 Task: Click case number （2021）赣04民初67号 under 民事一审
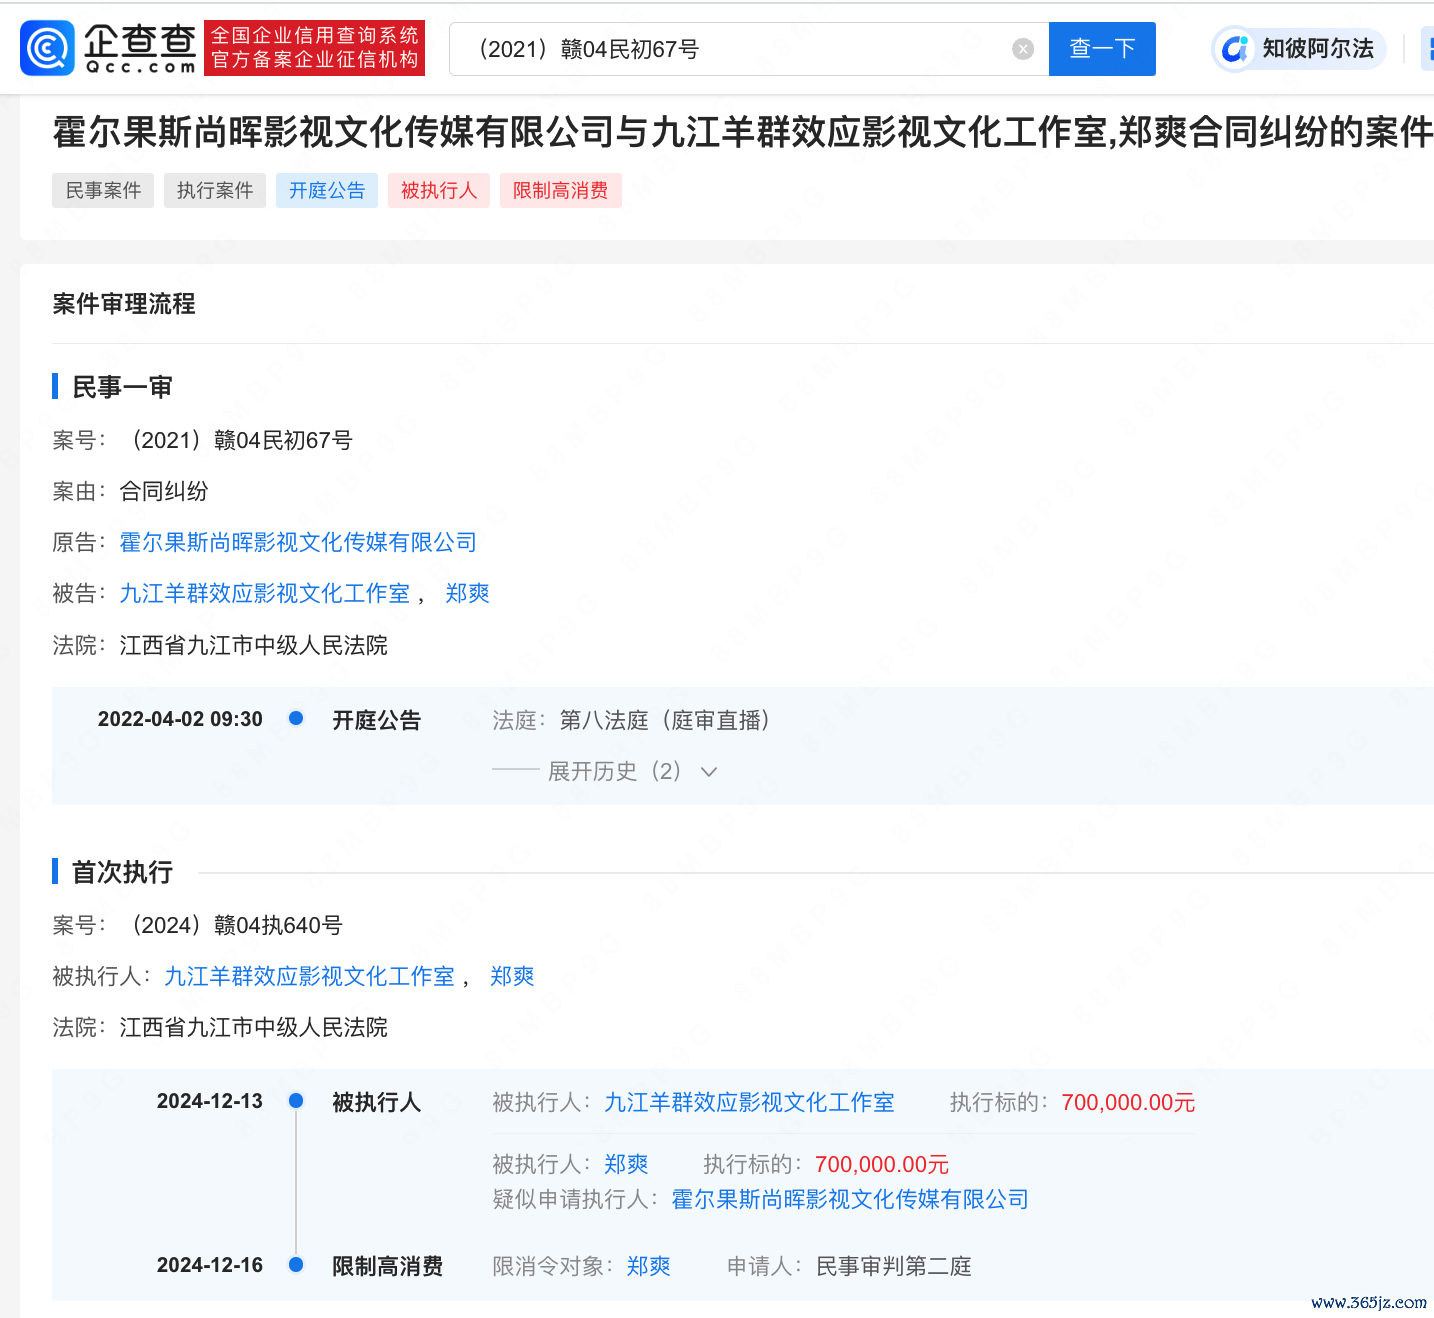pos(238,440)
